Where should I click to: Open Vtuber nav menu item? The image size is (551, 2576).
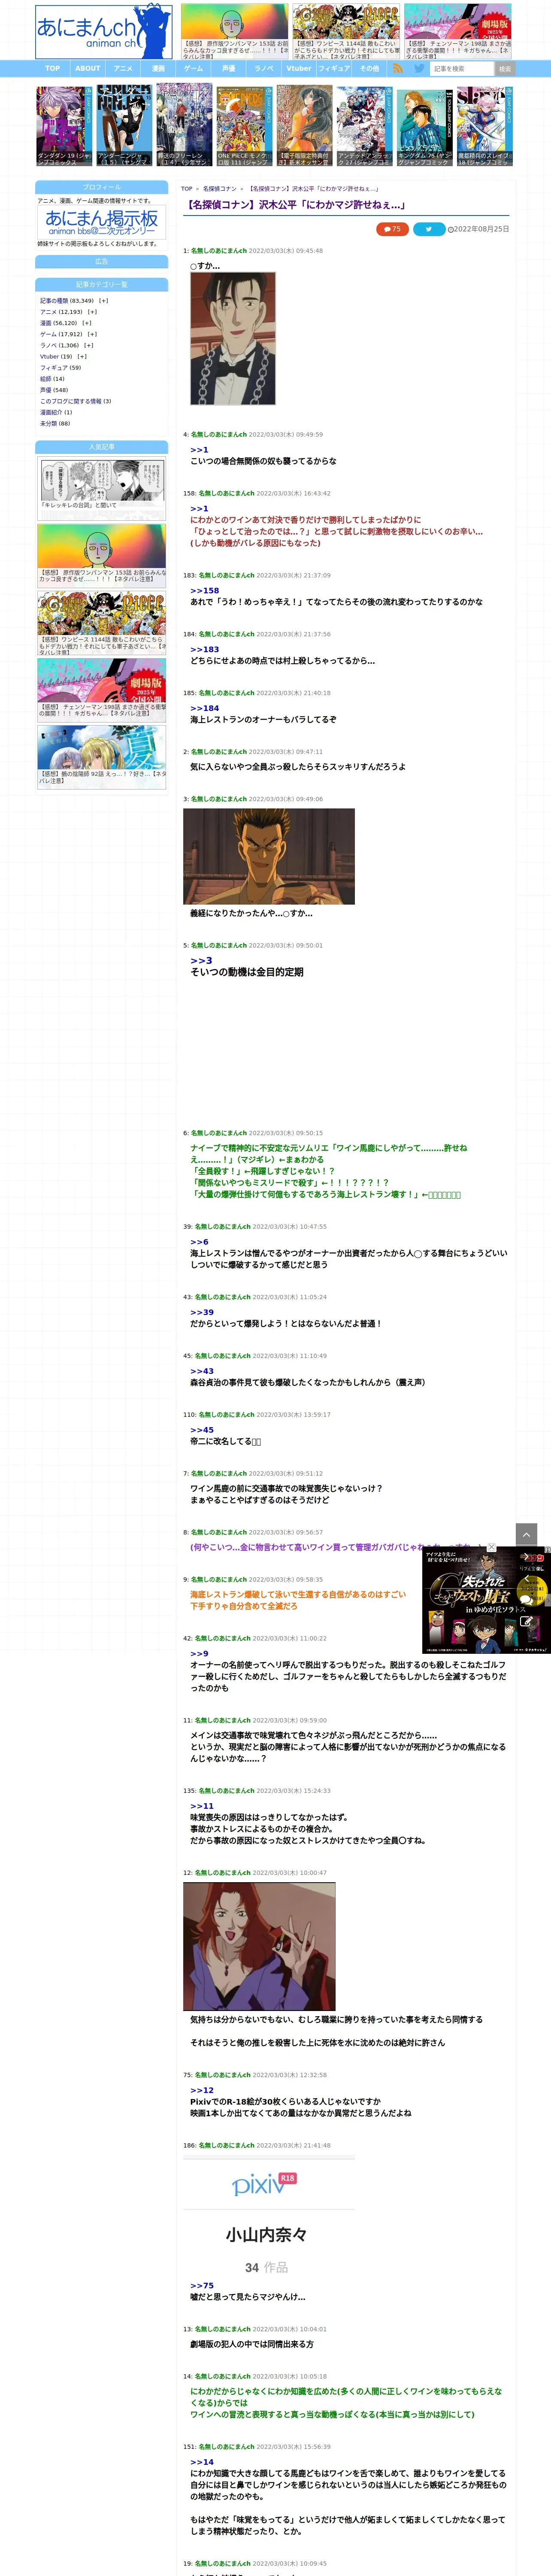pyautogui.click(x=299, y=69)
